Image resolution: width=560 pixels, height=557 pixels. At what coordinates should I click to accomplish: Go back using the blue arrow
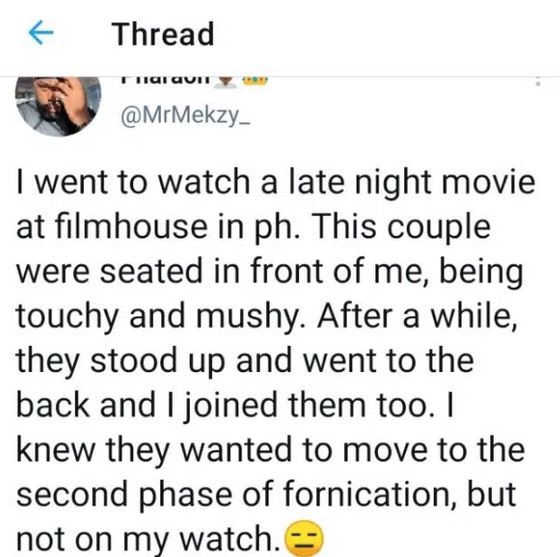[41, 33]
